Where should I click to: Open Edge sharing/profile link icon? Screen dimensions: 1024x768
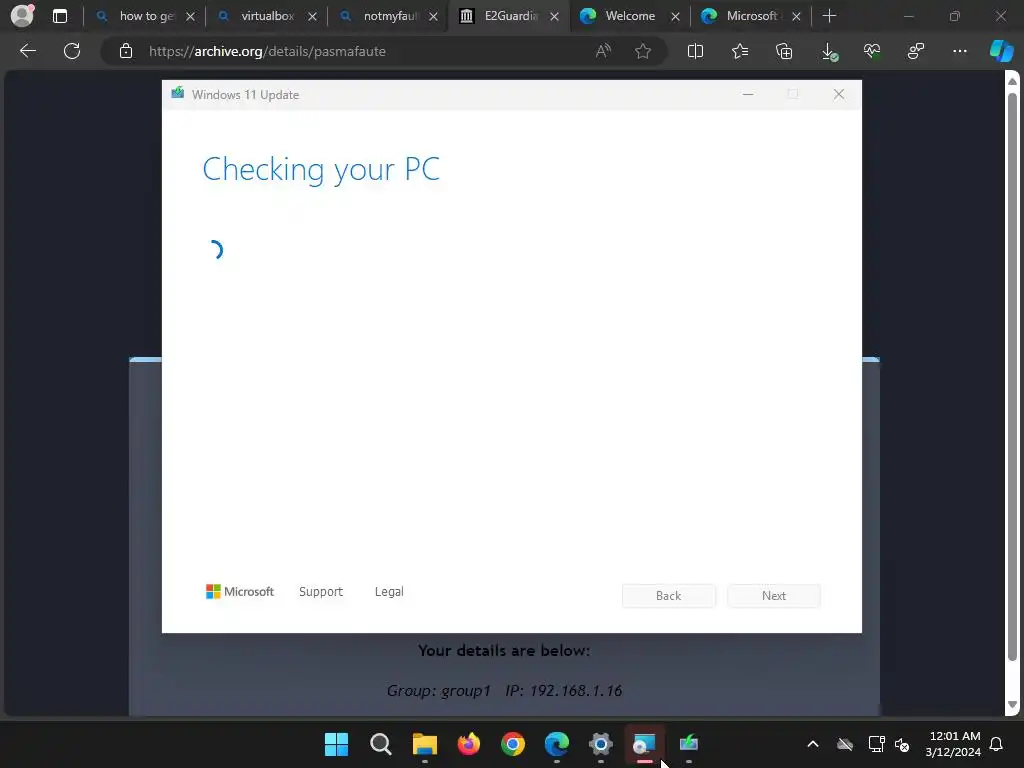pyautogui.click(x=916, y=51)
